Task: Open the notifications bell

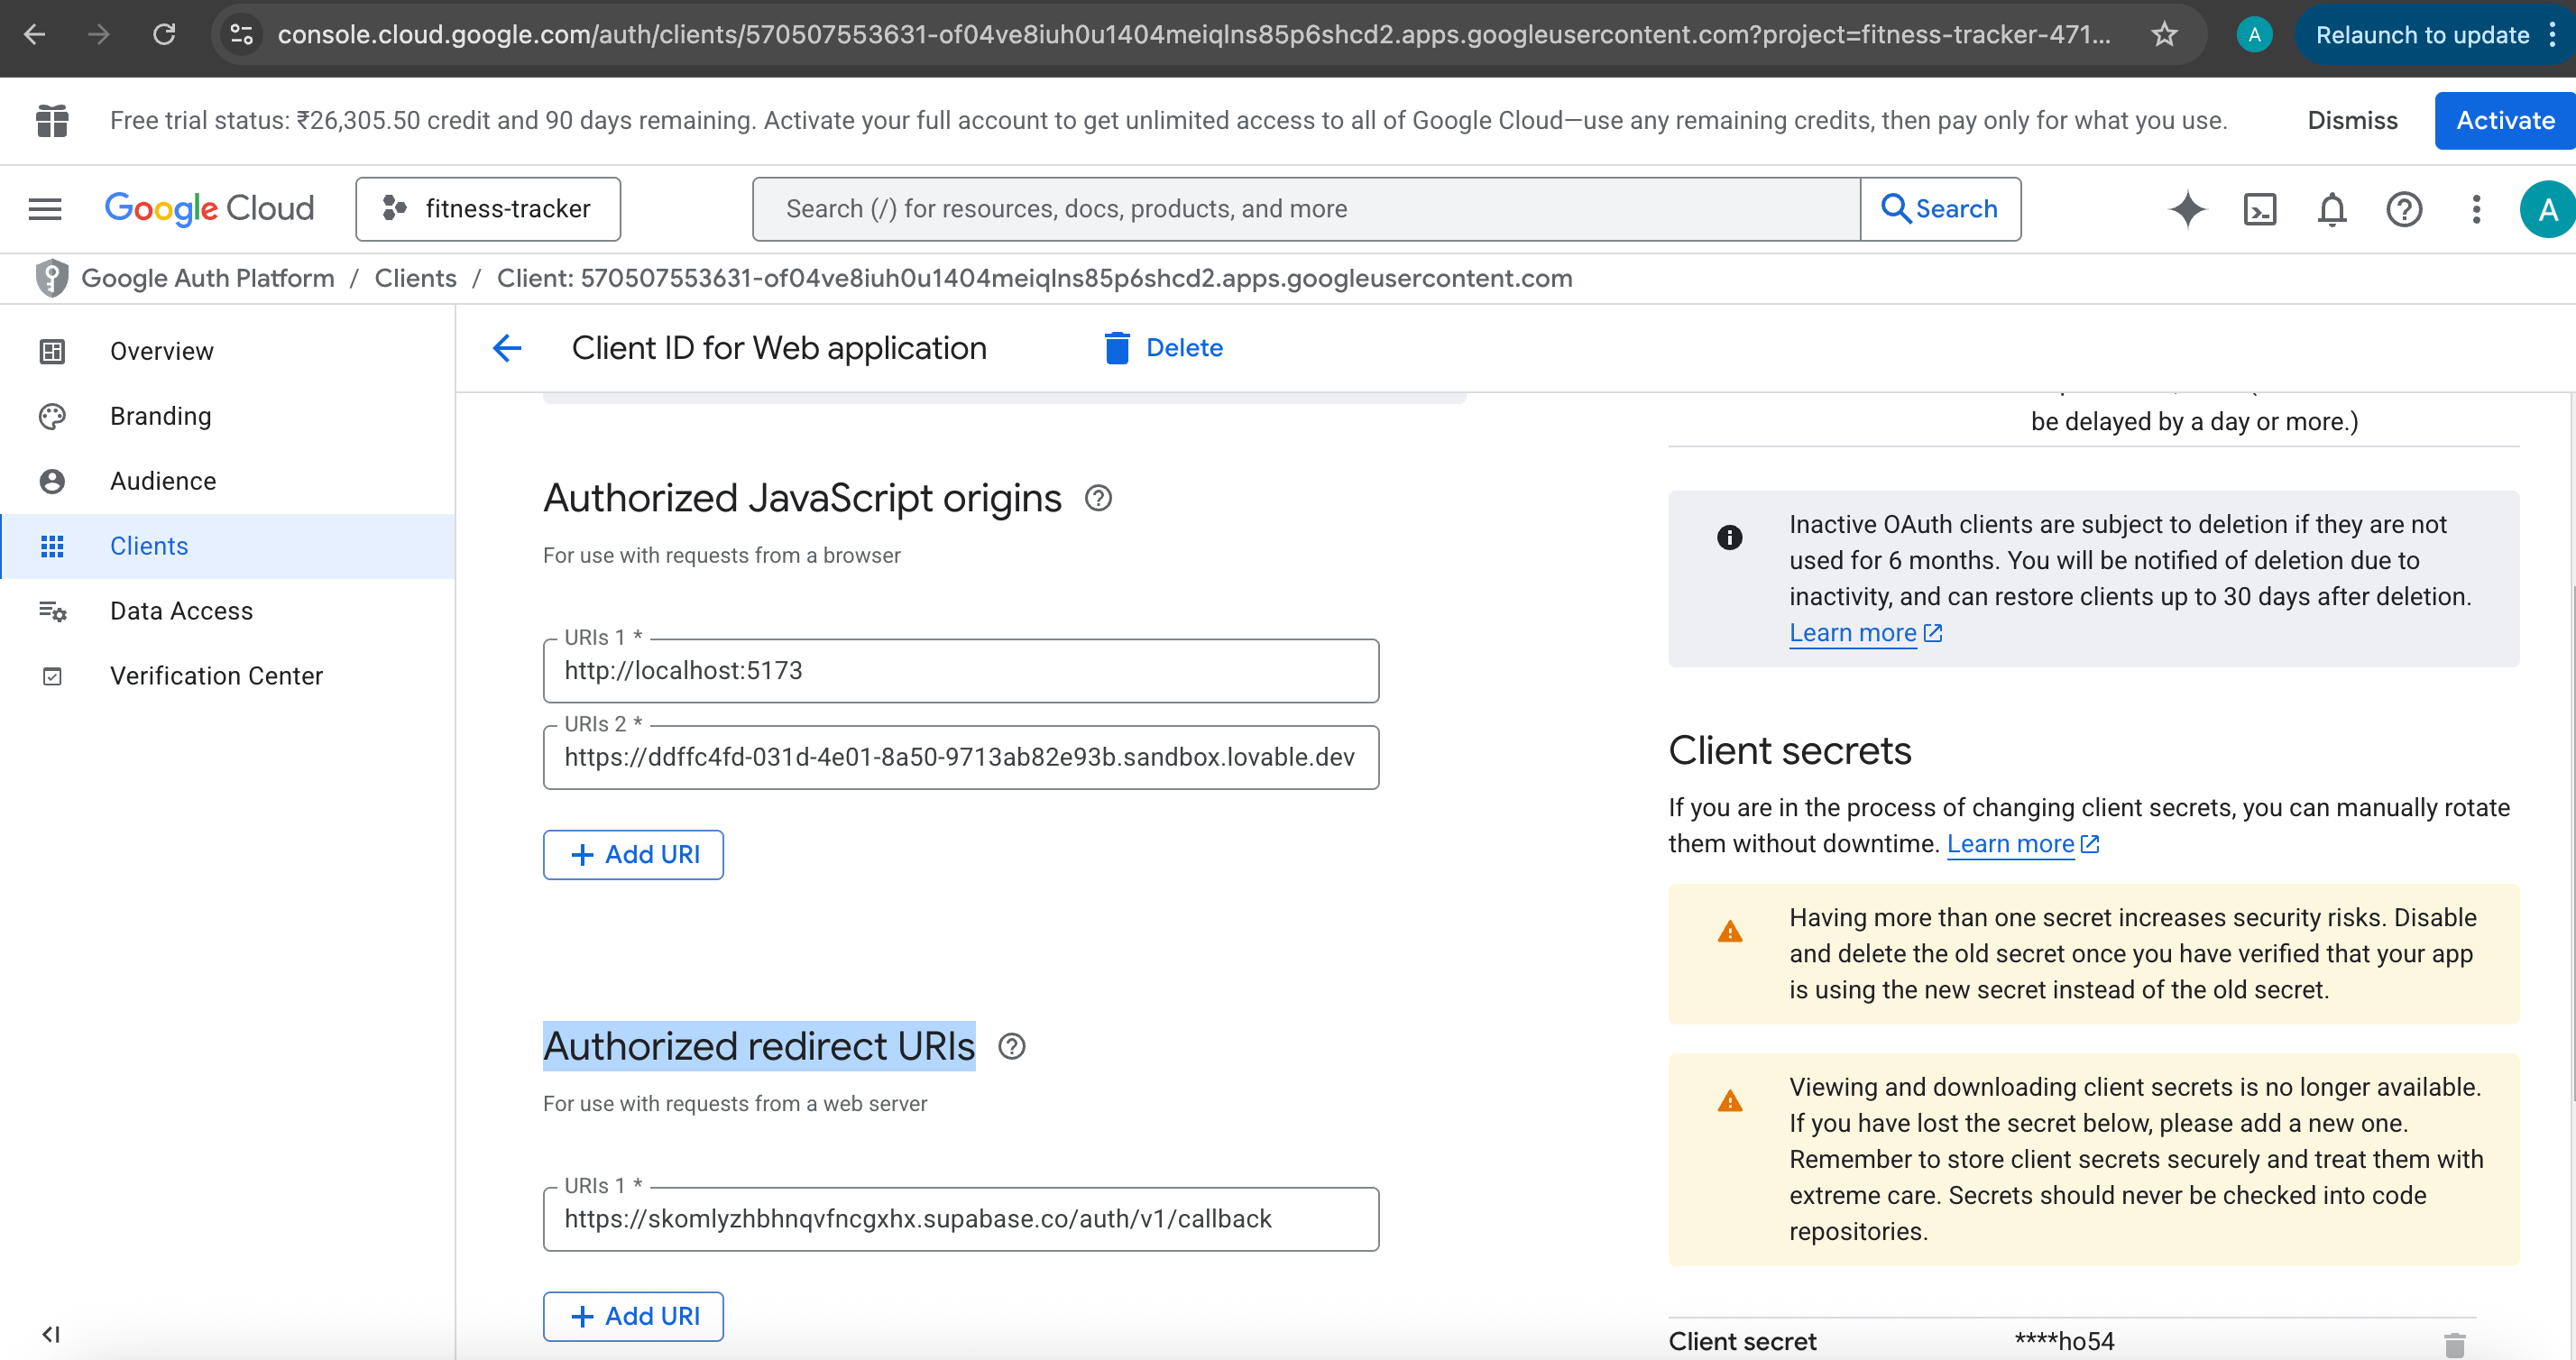Action: click(2331, 209)
